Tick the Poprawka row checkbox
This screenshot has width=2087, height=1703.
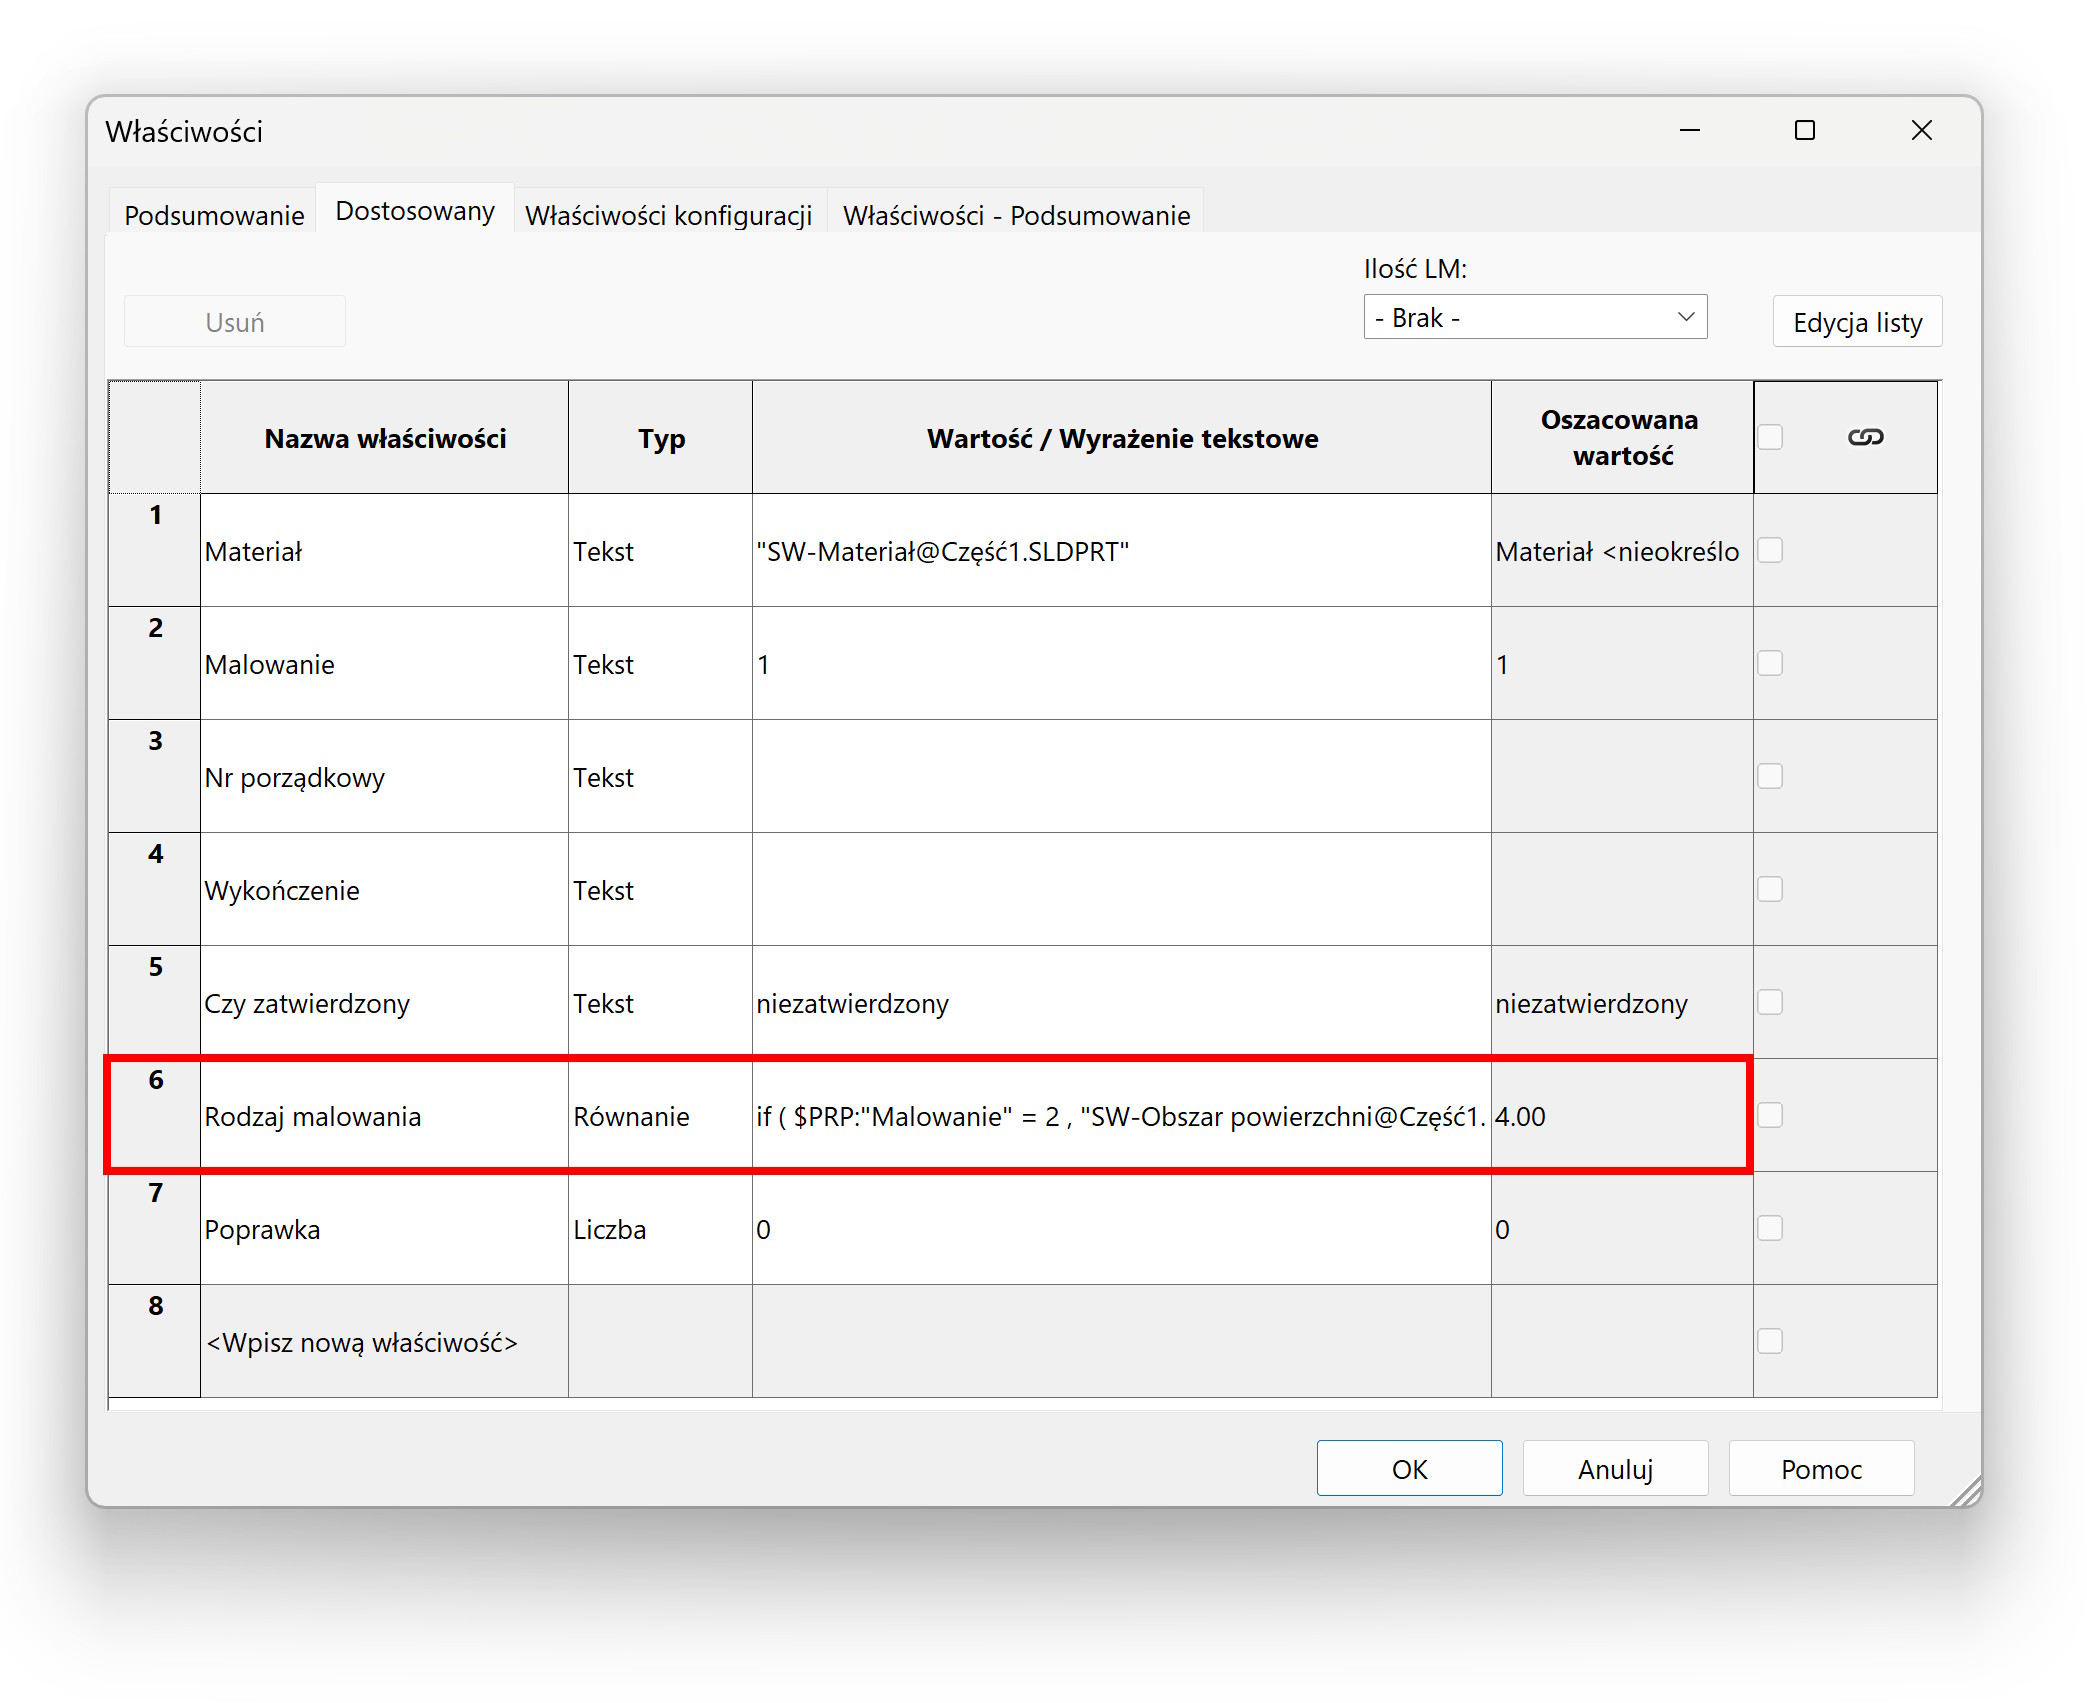pyautogui.click(x=1770, y=1228)
